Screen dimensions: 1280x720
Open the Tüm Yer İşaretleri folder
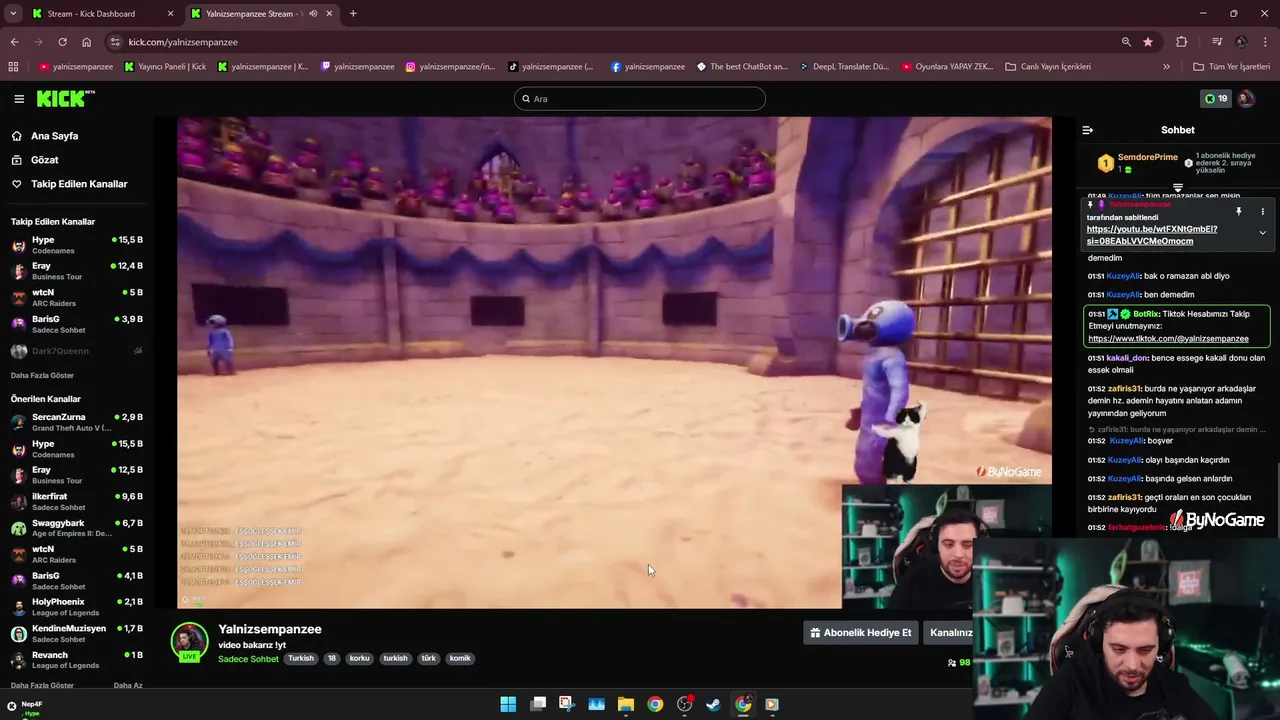tap(1231, 67)
